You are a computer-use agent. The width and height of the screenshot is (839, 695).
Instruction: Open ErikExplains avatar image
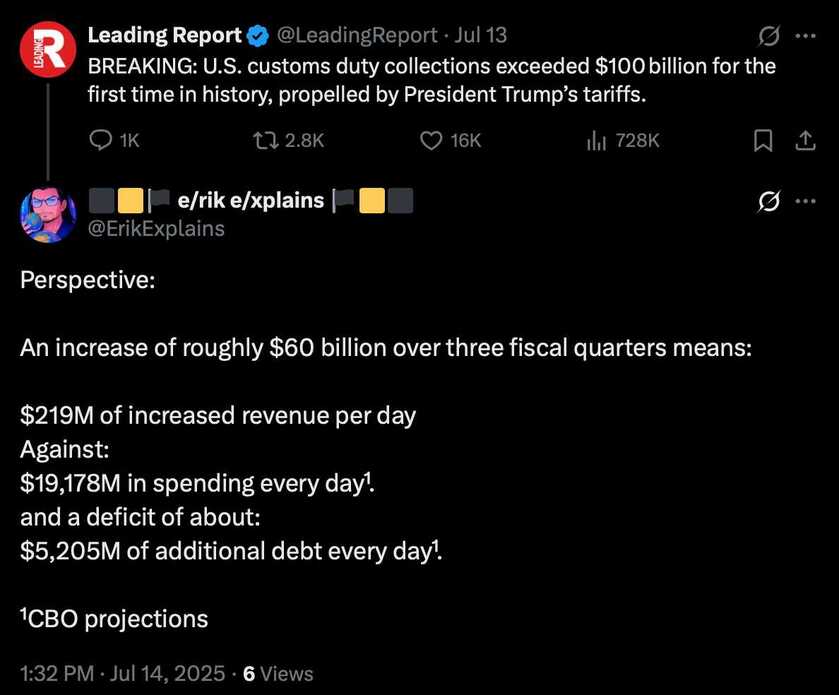[48, 215]
